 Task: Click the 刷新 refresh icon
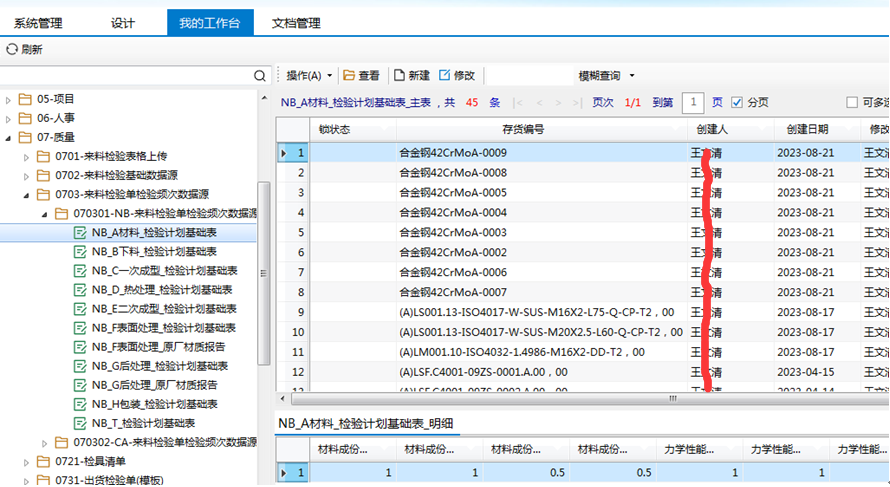(x=11, y=49)
